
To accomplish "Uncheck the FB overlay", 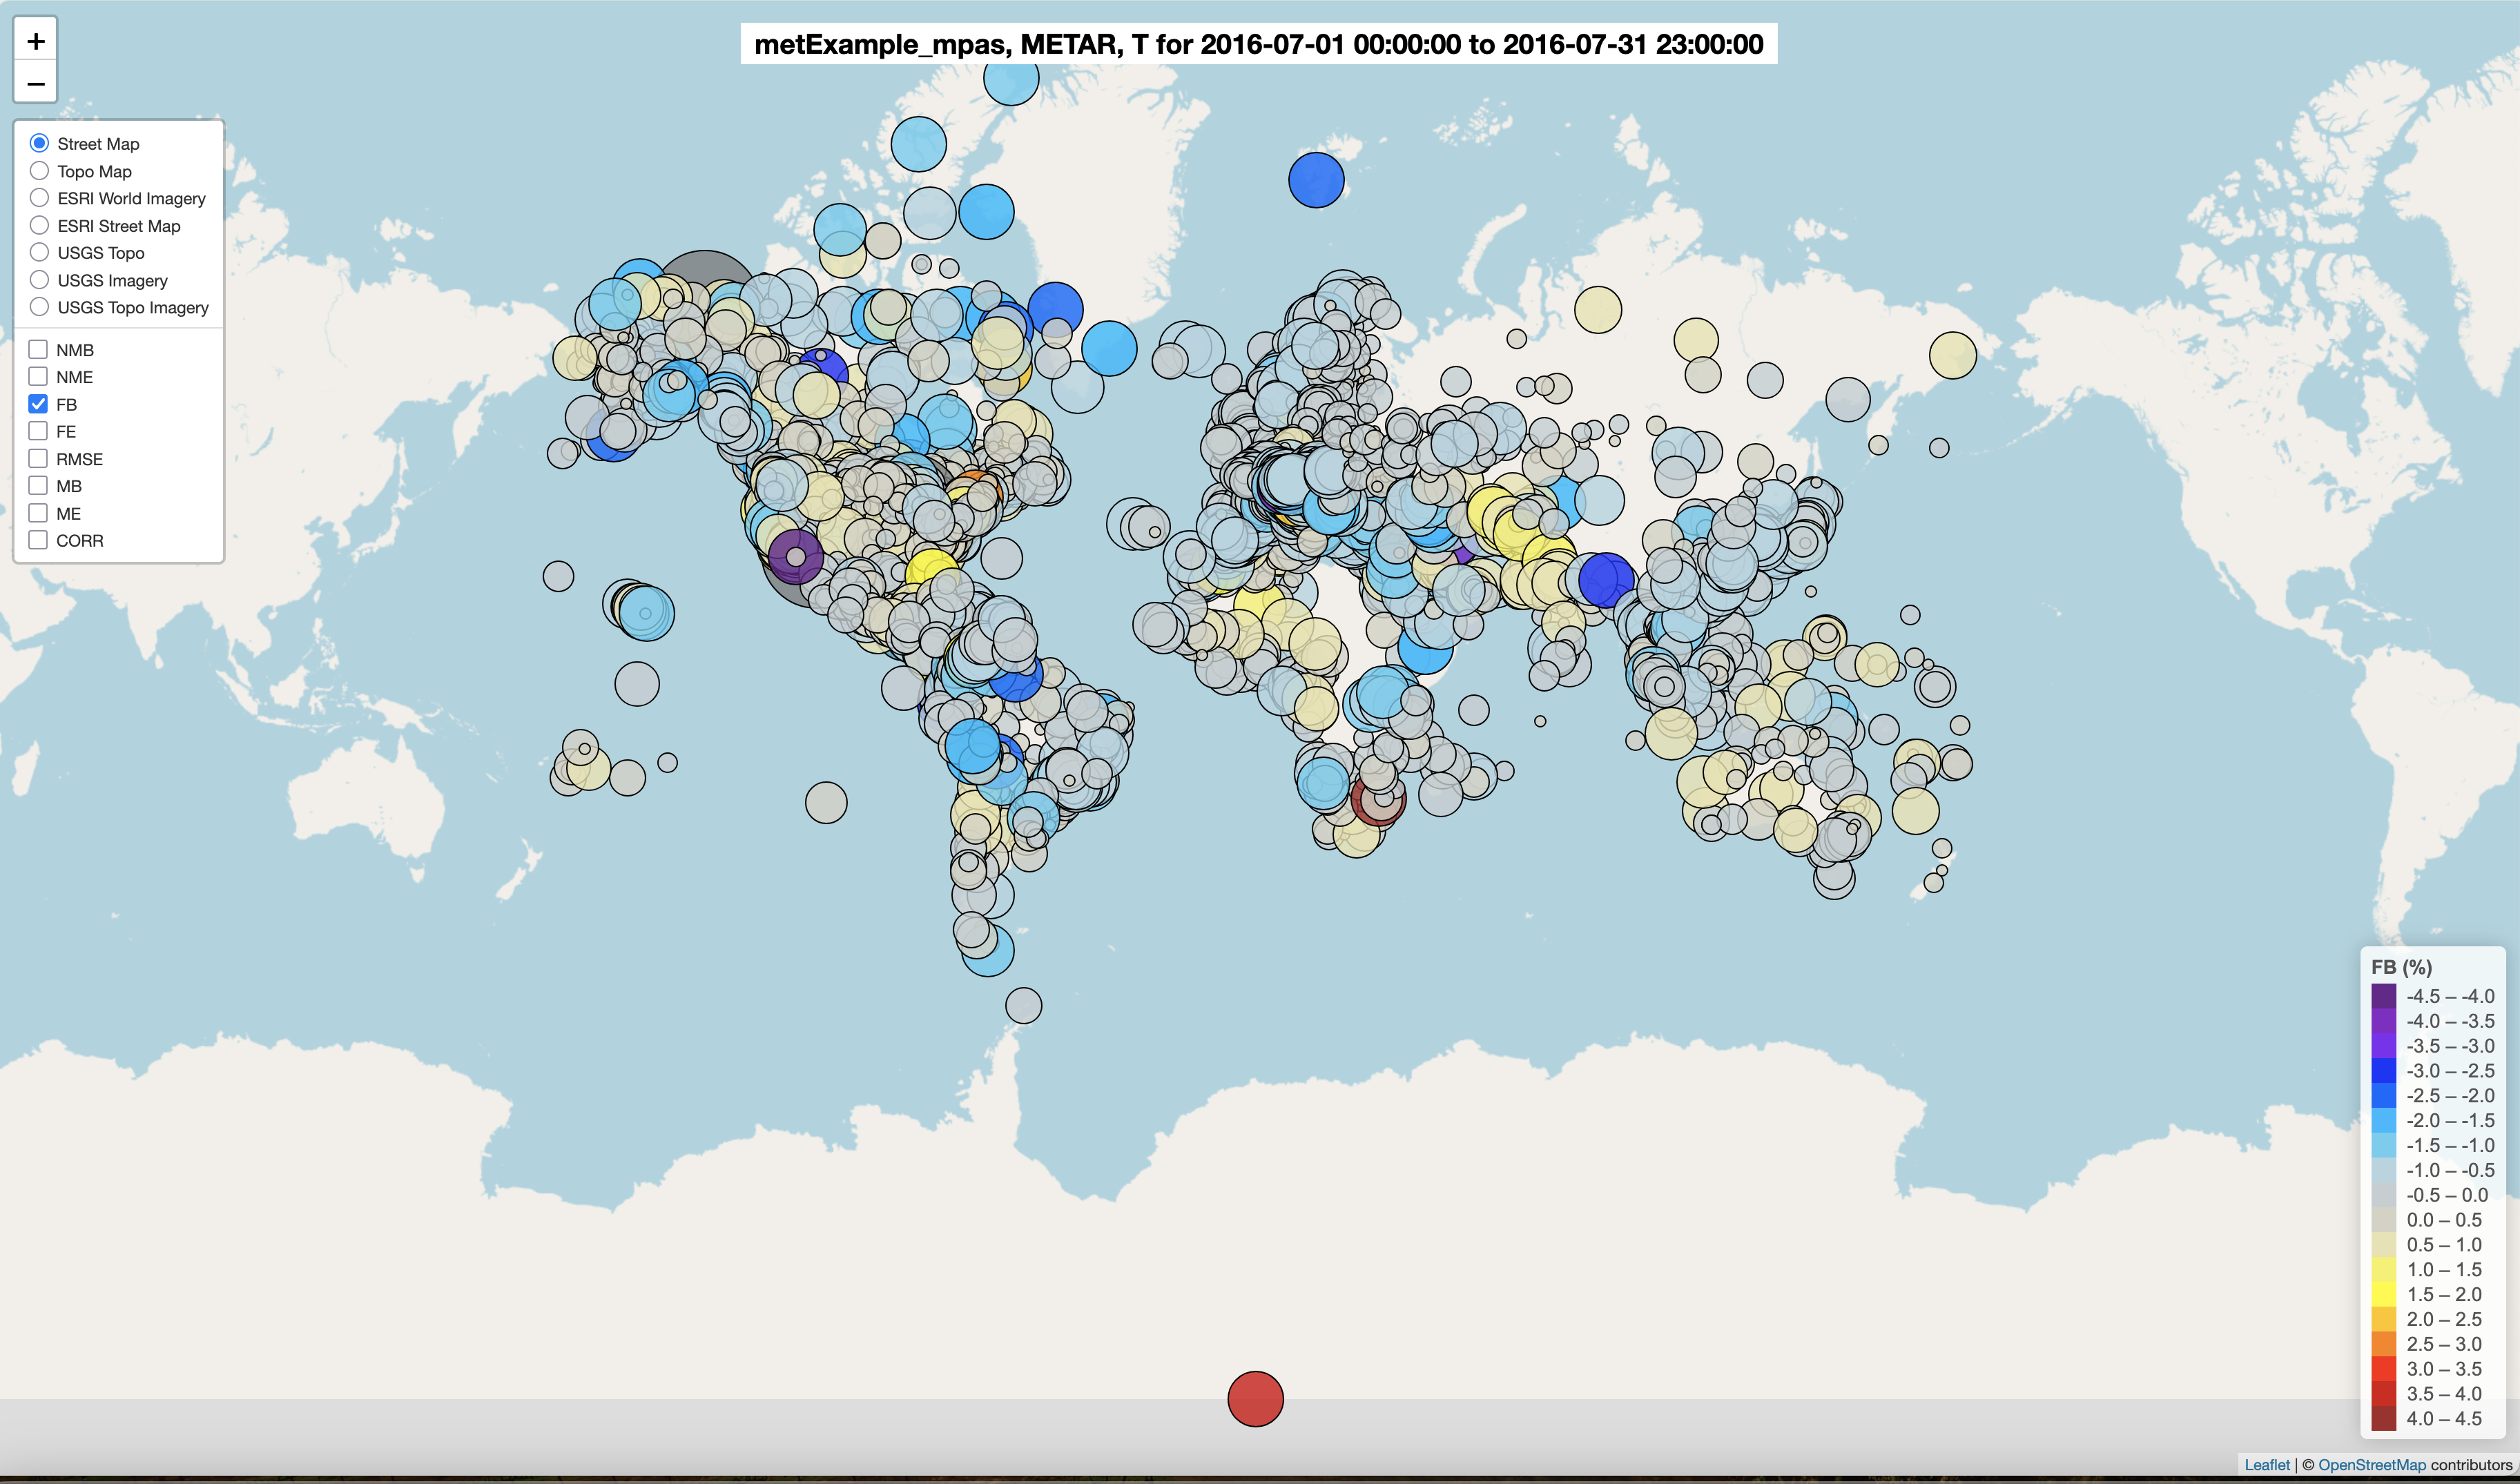I will click(38, 404).
